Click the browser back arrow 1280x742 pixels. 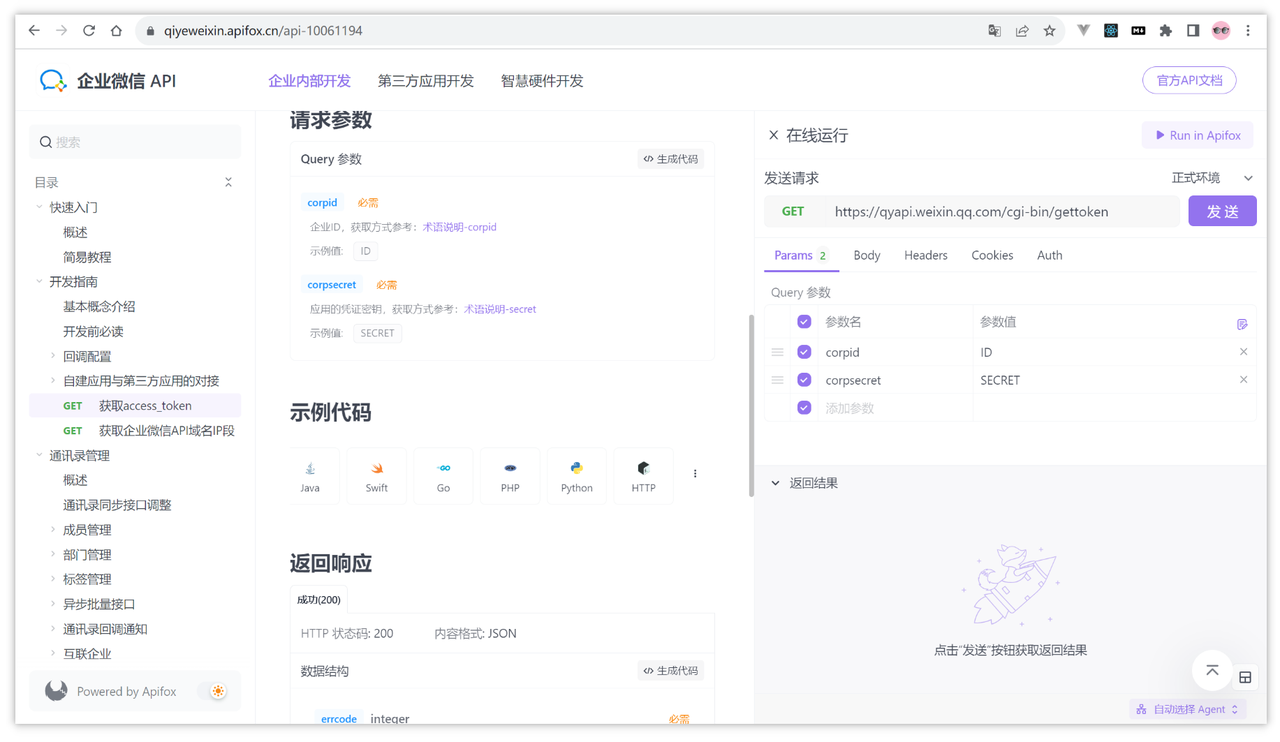[x=34, y=31]
